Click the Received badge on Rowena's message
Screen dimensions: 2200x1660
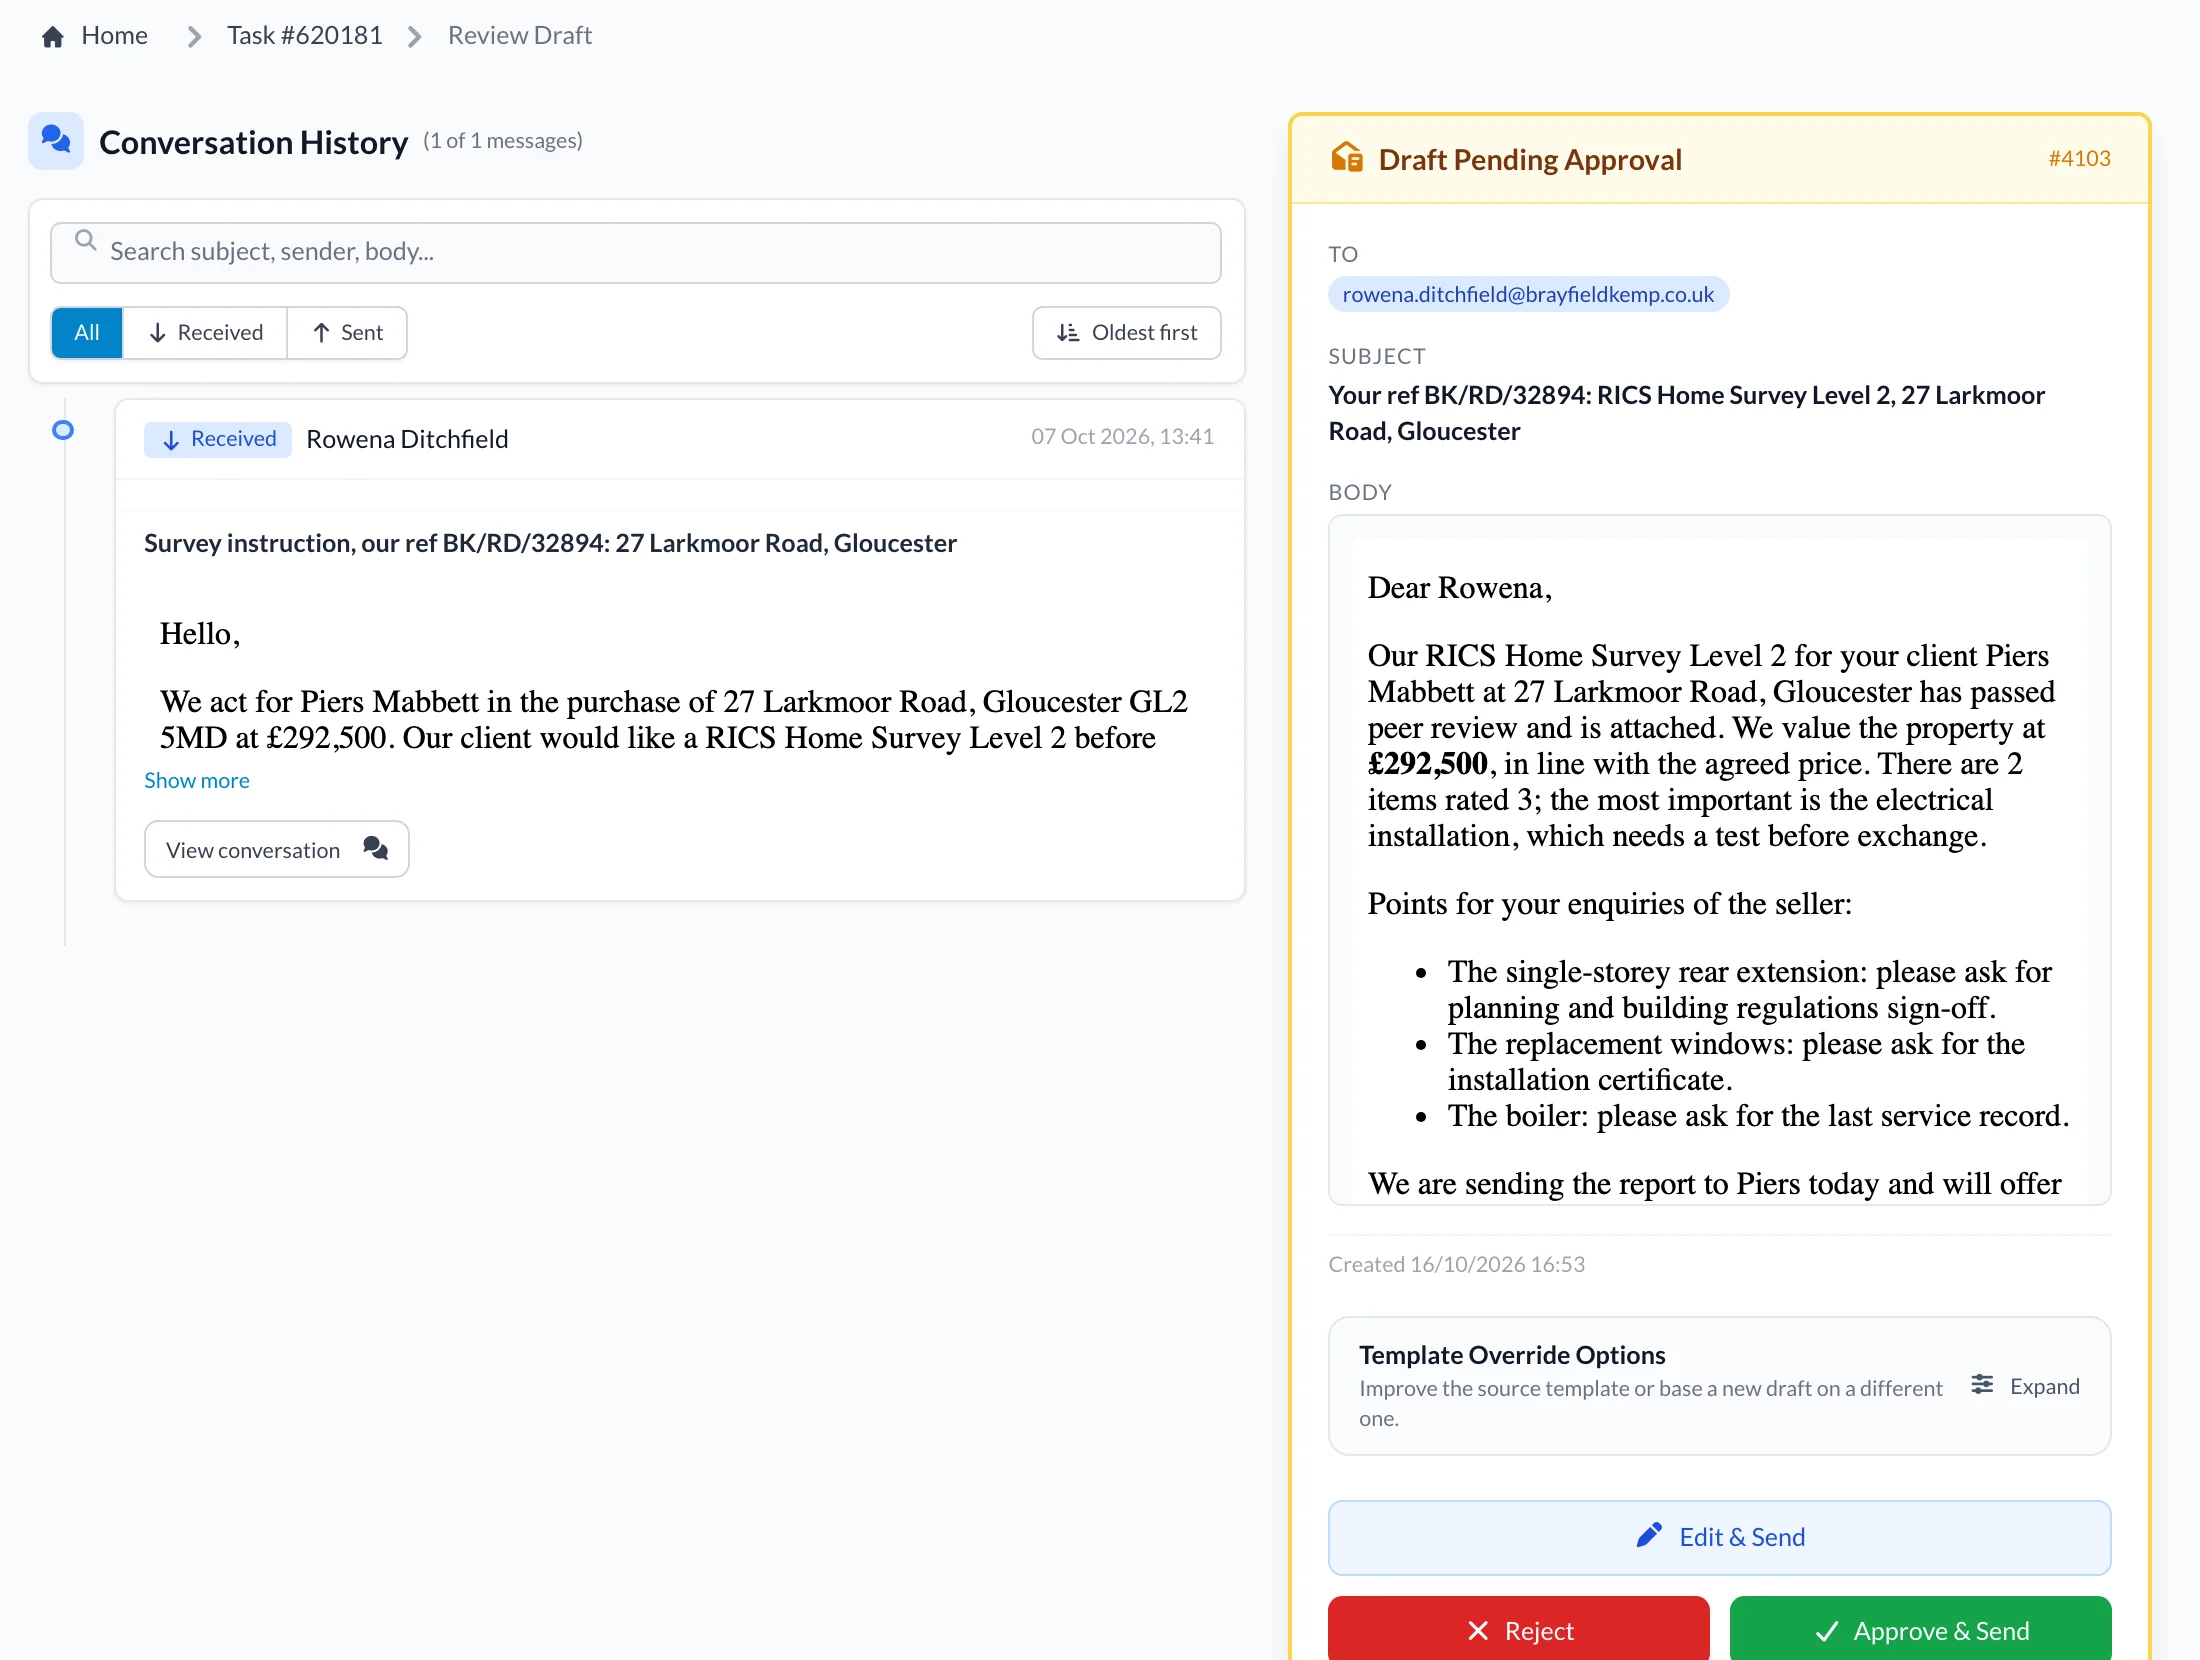[x=218, y=439]
